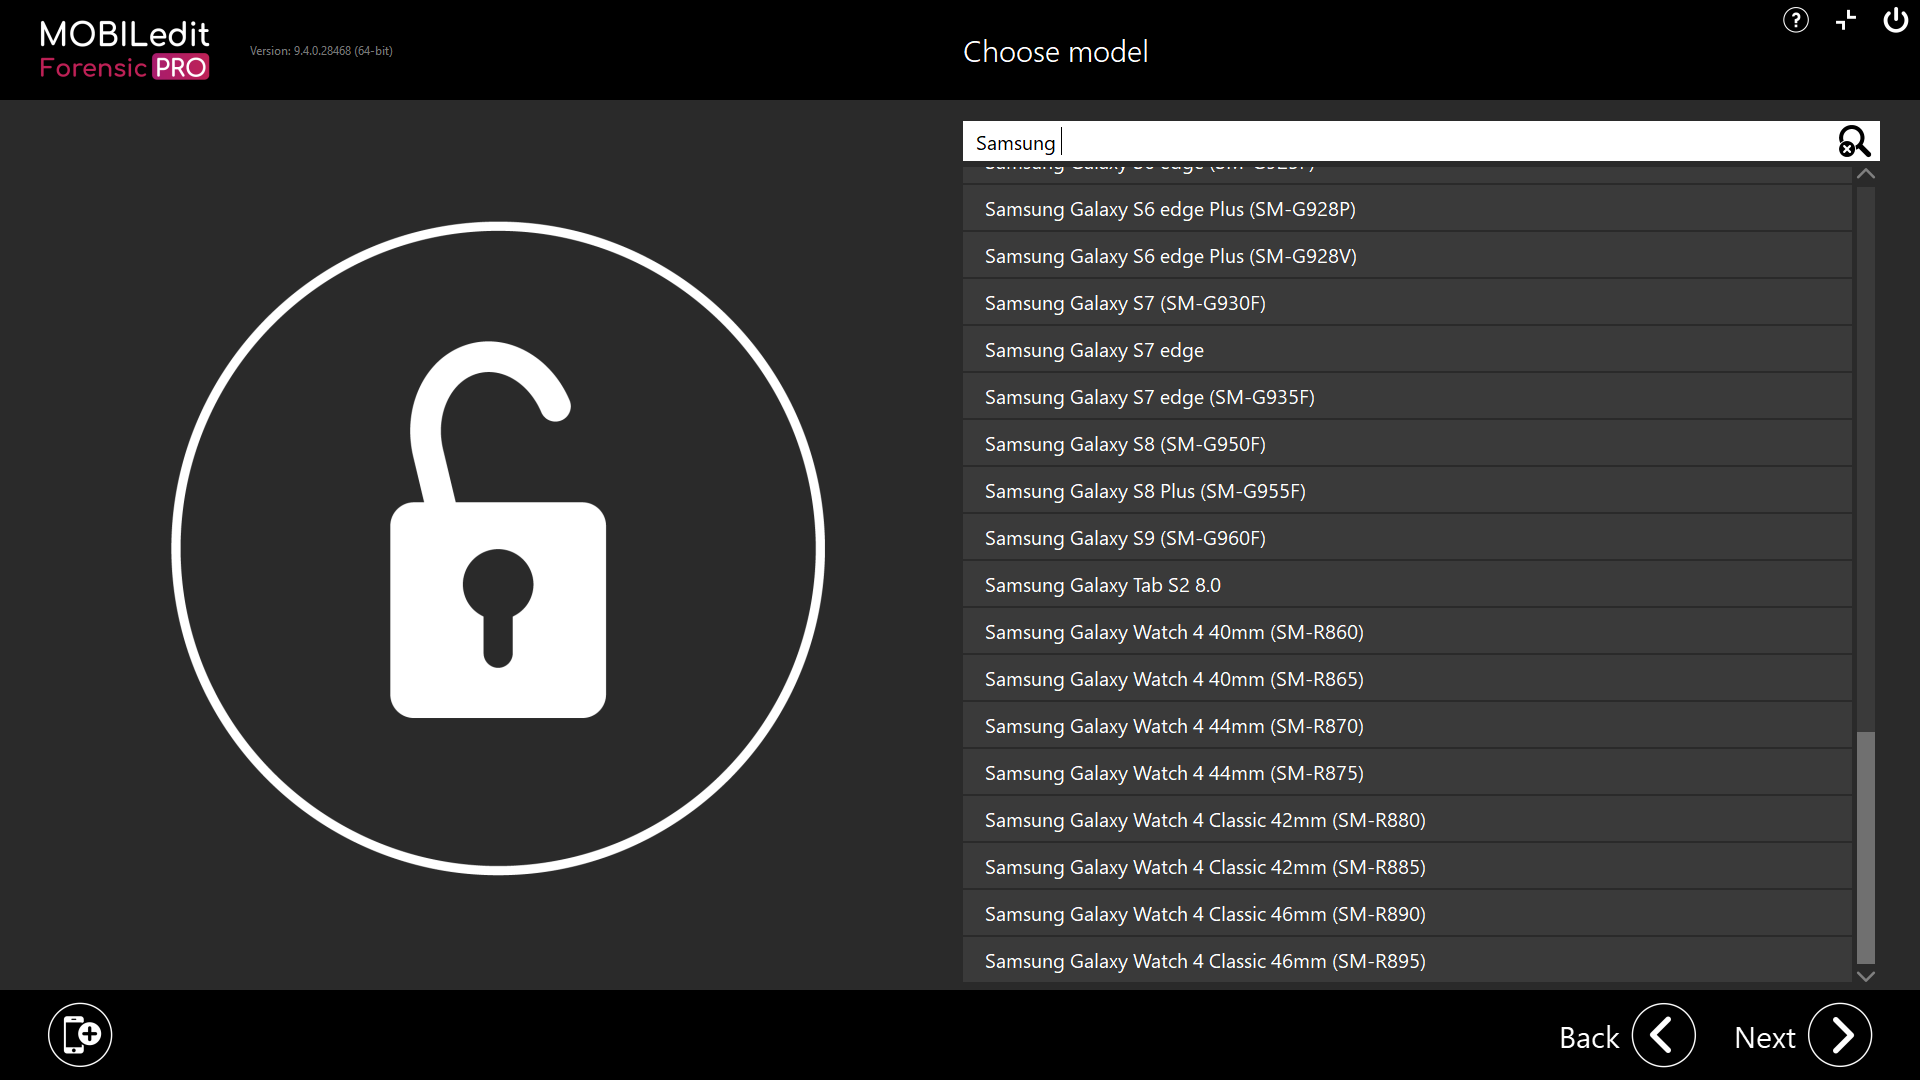Click the add new device icon
The height and width of the screenshot is (1080, 1920).
79,1034
